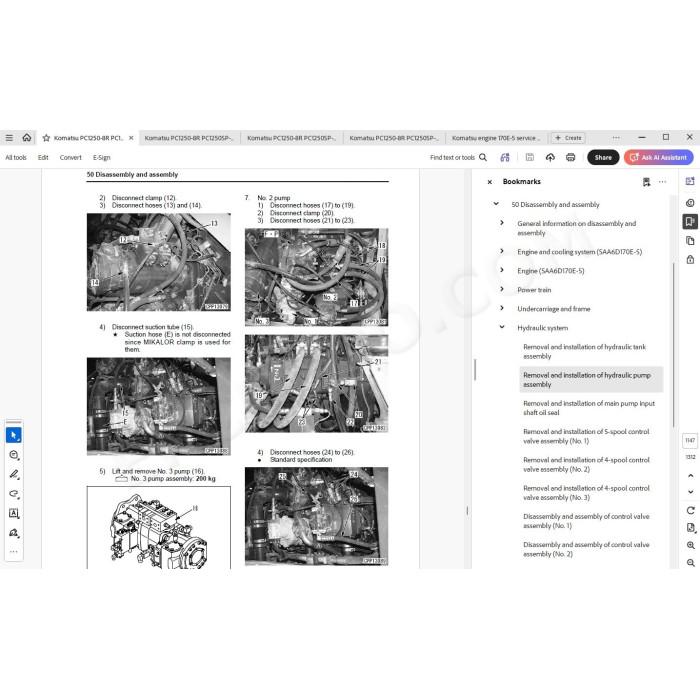Zoom out of the document
This screenshot has width=700, height=700.
(x=691, y=562)
